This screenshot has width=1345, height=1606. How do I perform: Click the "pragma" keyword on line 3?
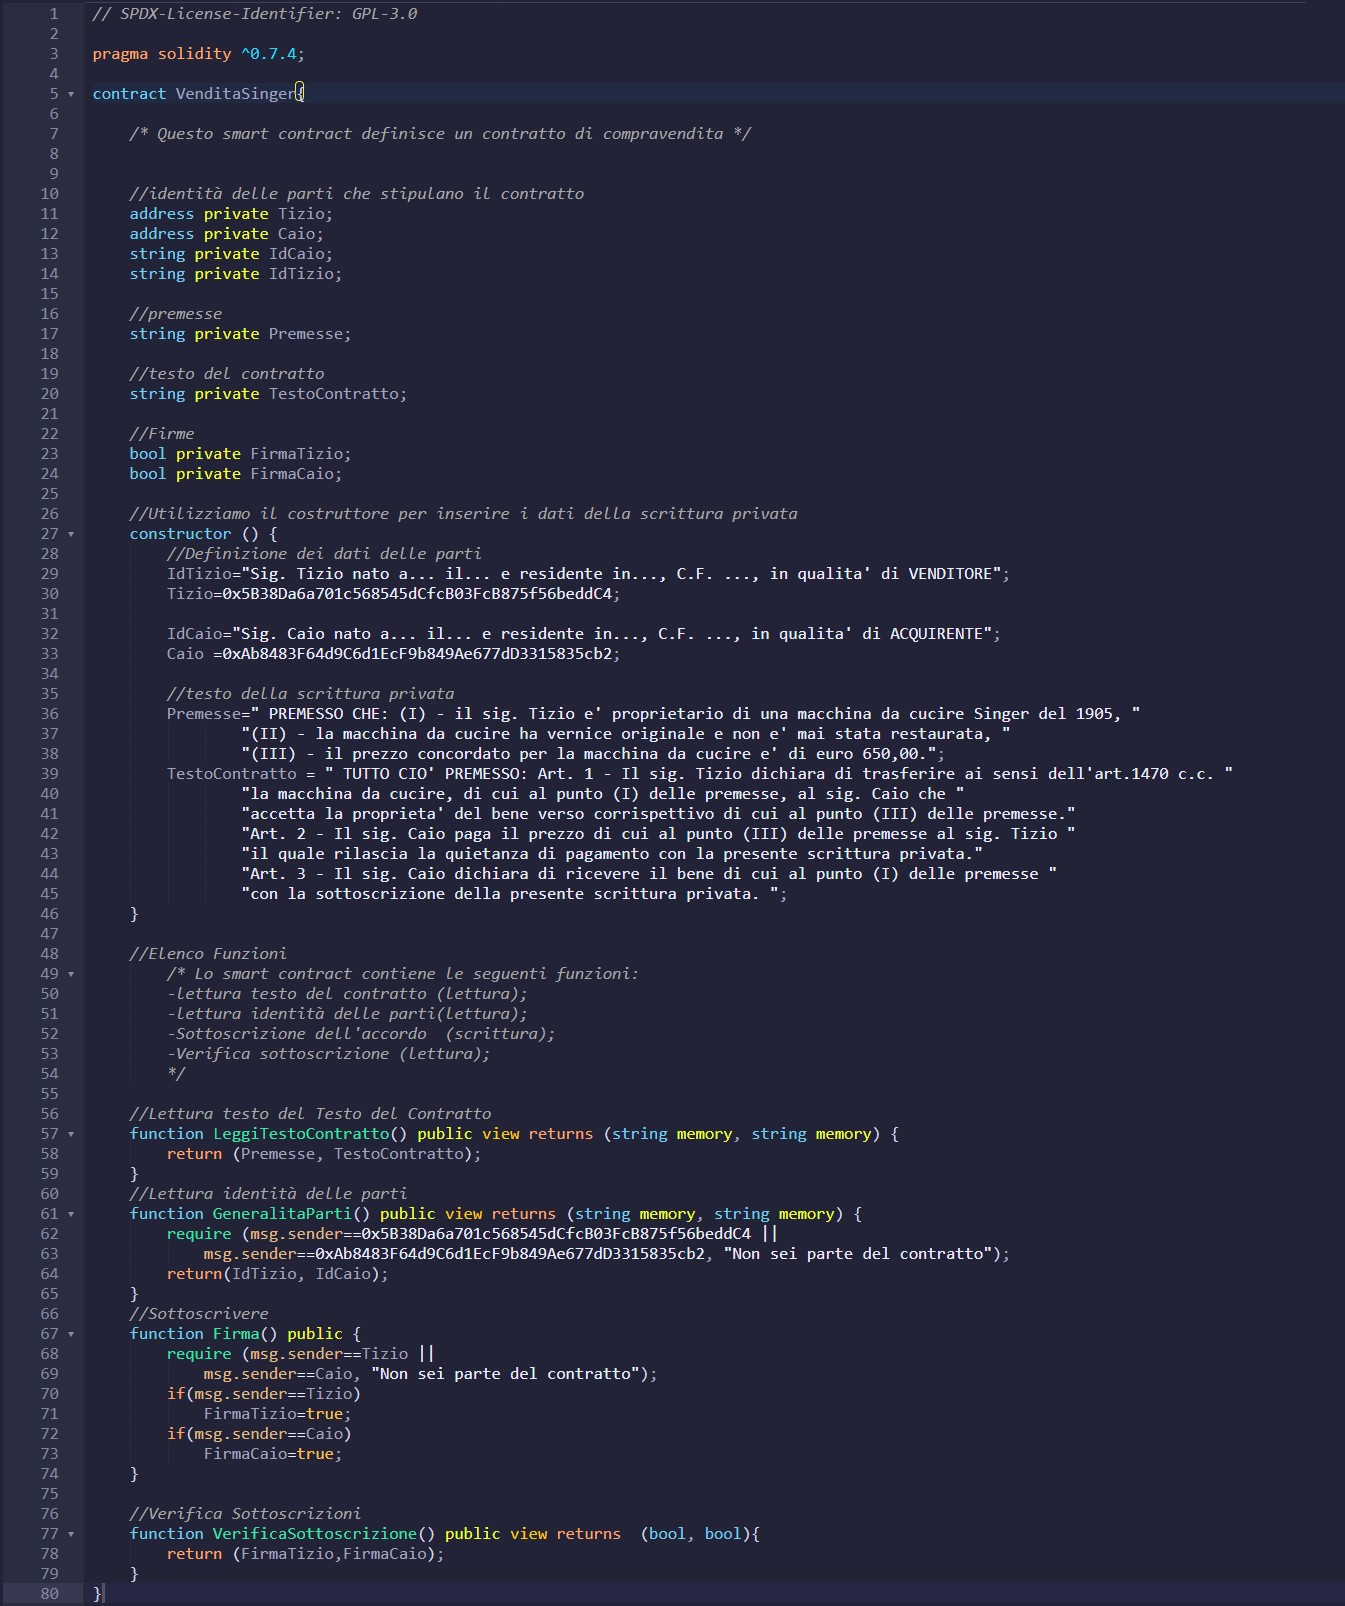point(120,54)
